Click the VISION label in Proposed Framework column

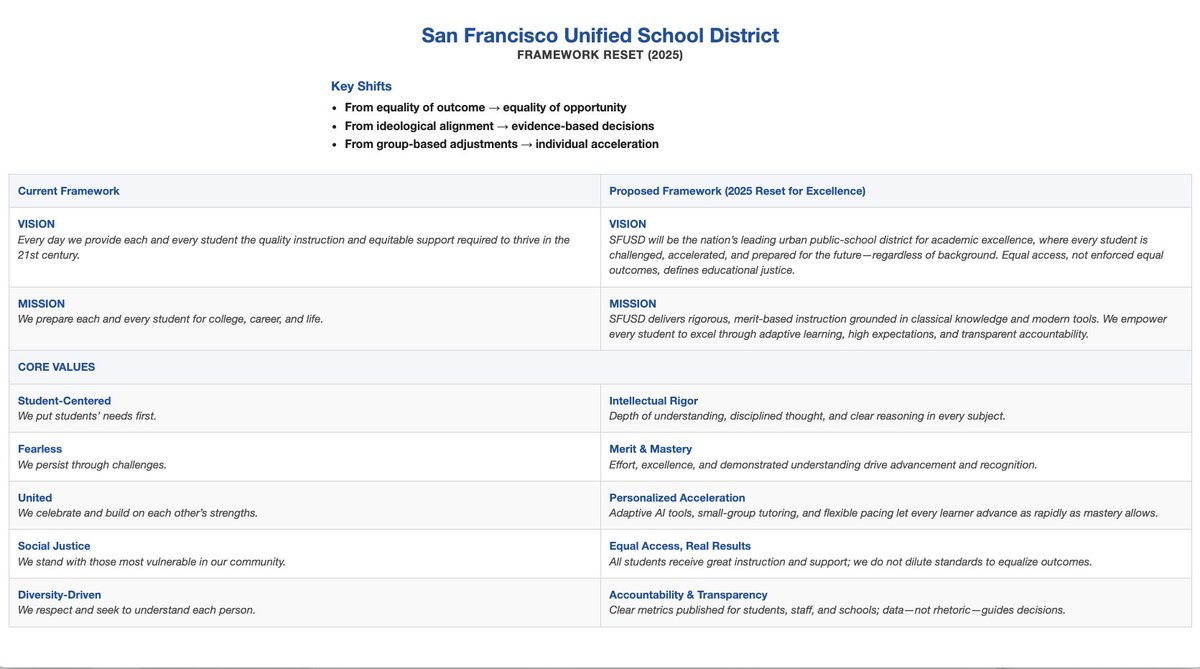coord(628,224)
